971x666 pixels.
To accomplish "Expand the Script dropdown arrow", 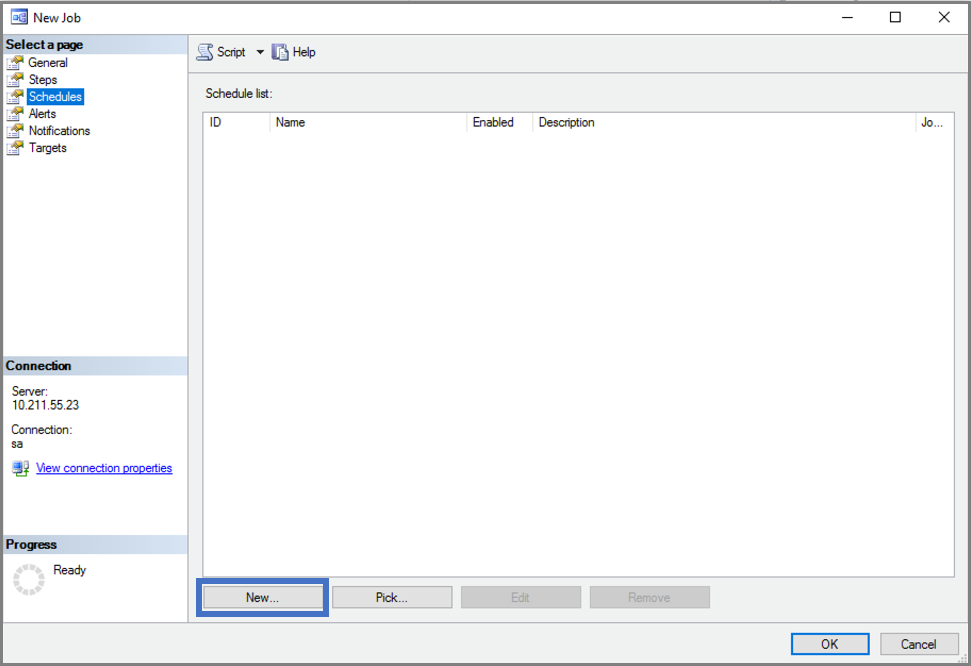I will click(x=260, y=52).
